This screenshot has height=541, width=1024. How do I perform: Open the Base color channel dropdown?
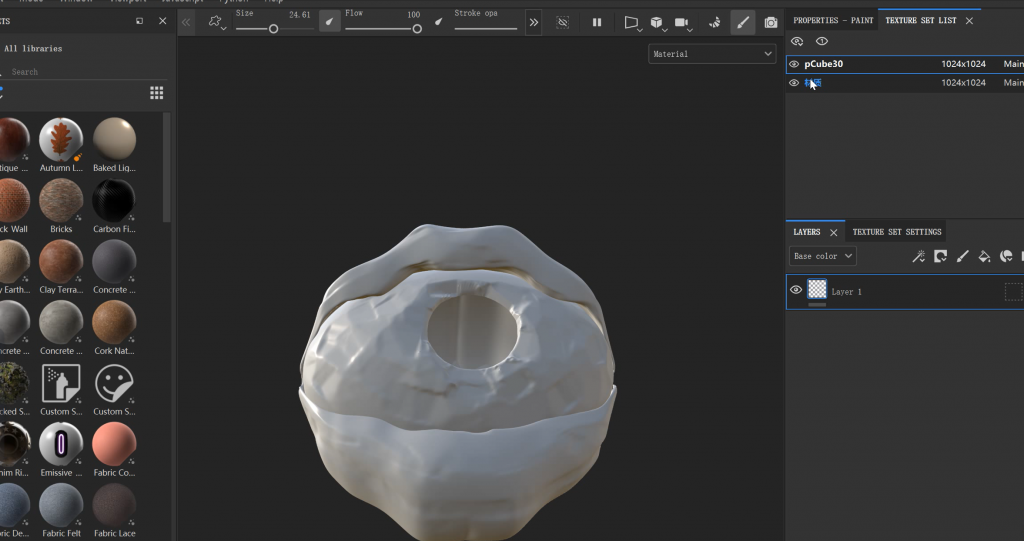[823, 256]
